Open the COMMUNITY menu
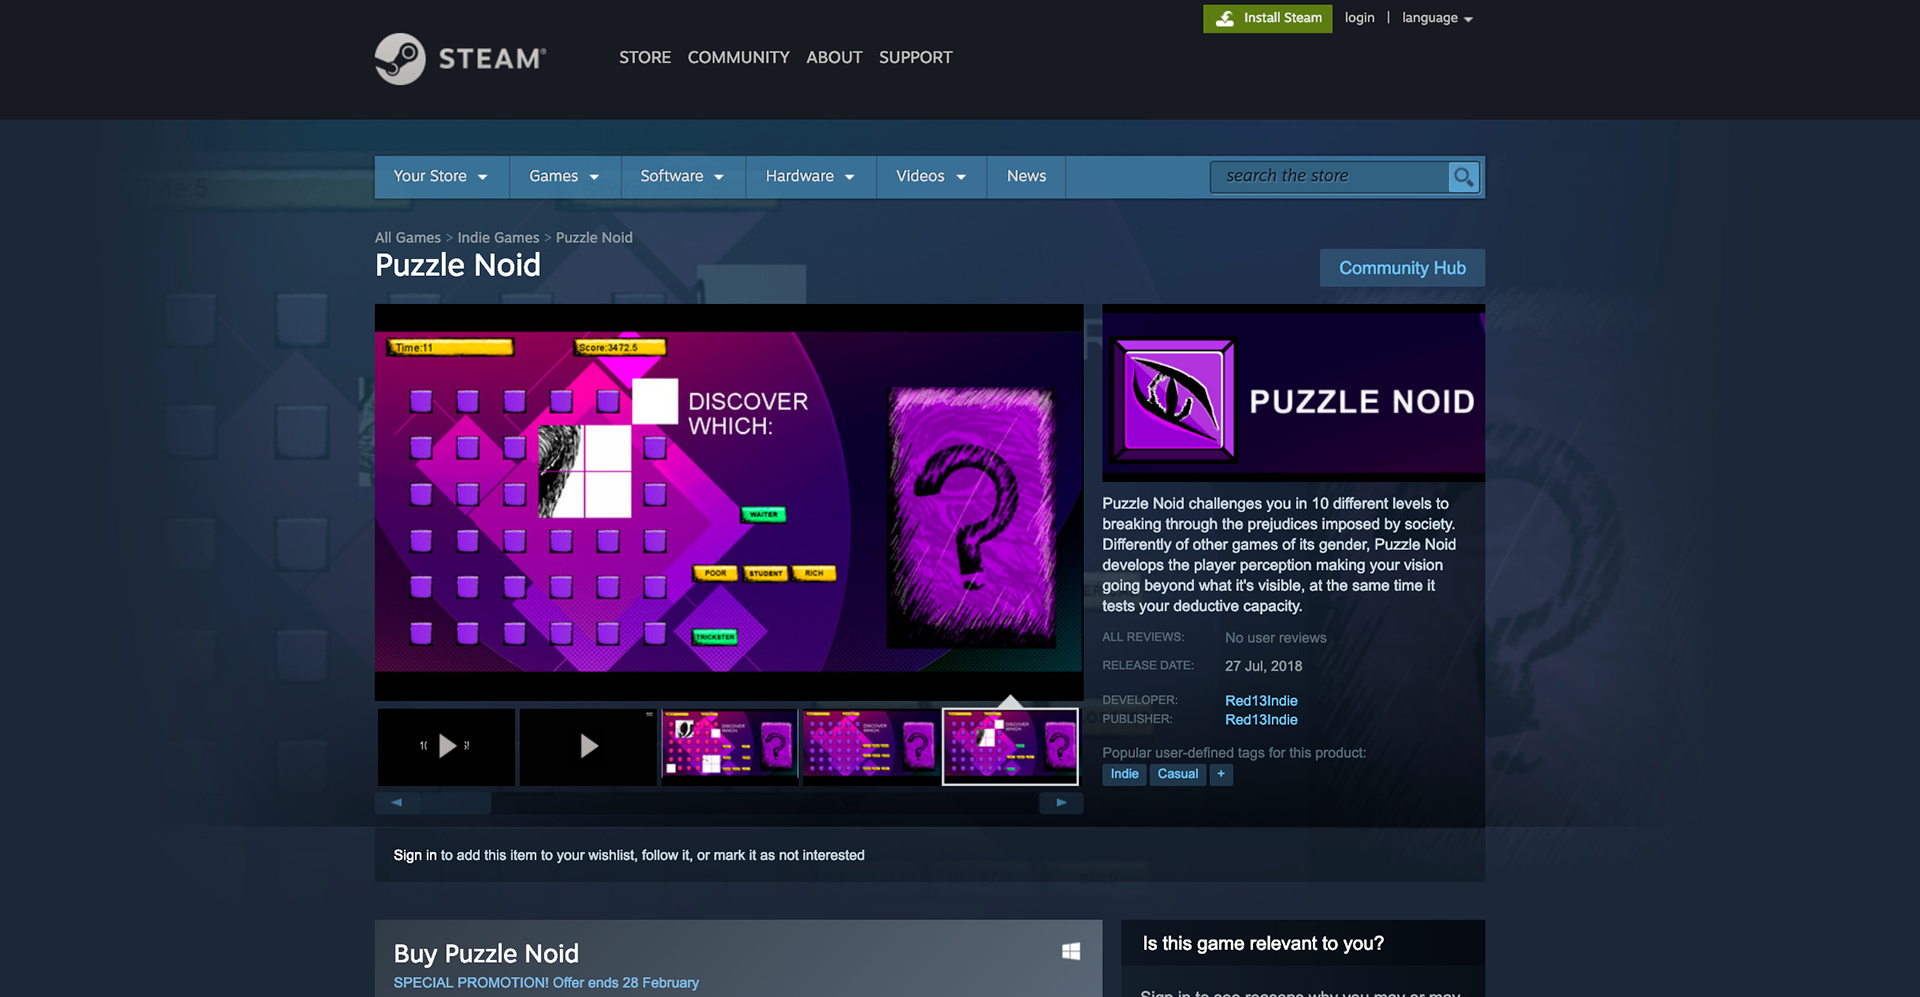1920x997 pixels. point(738,57)
